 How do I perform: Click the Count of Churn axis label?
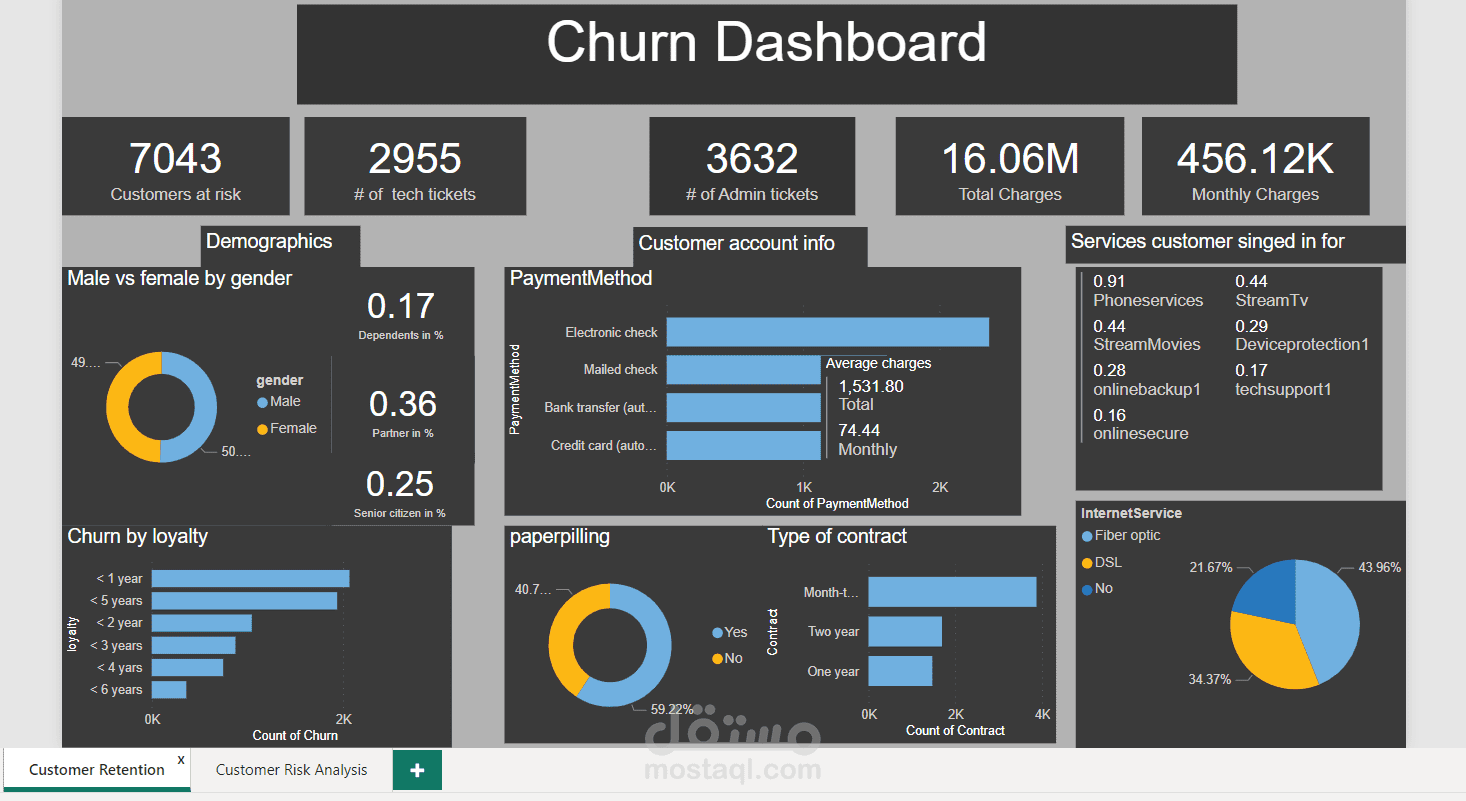pyautogui.click(x=295, y=735)
